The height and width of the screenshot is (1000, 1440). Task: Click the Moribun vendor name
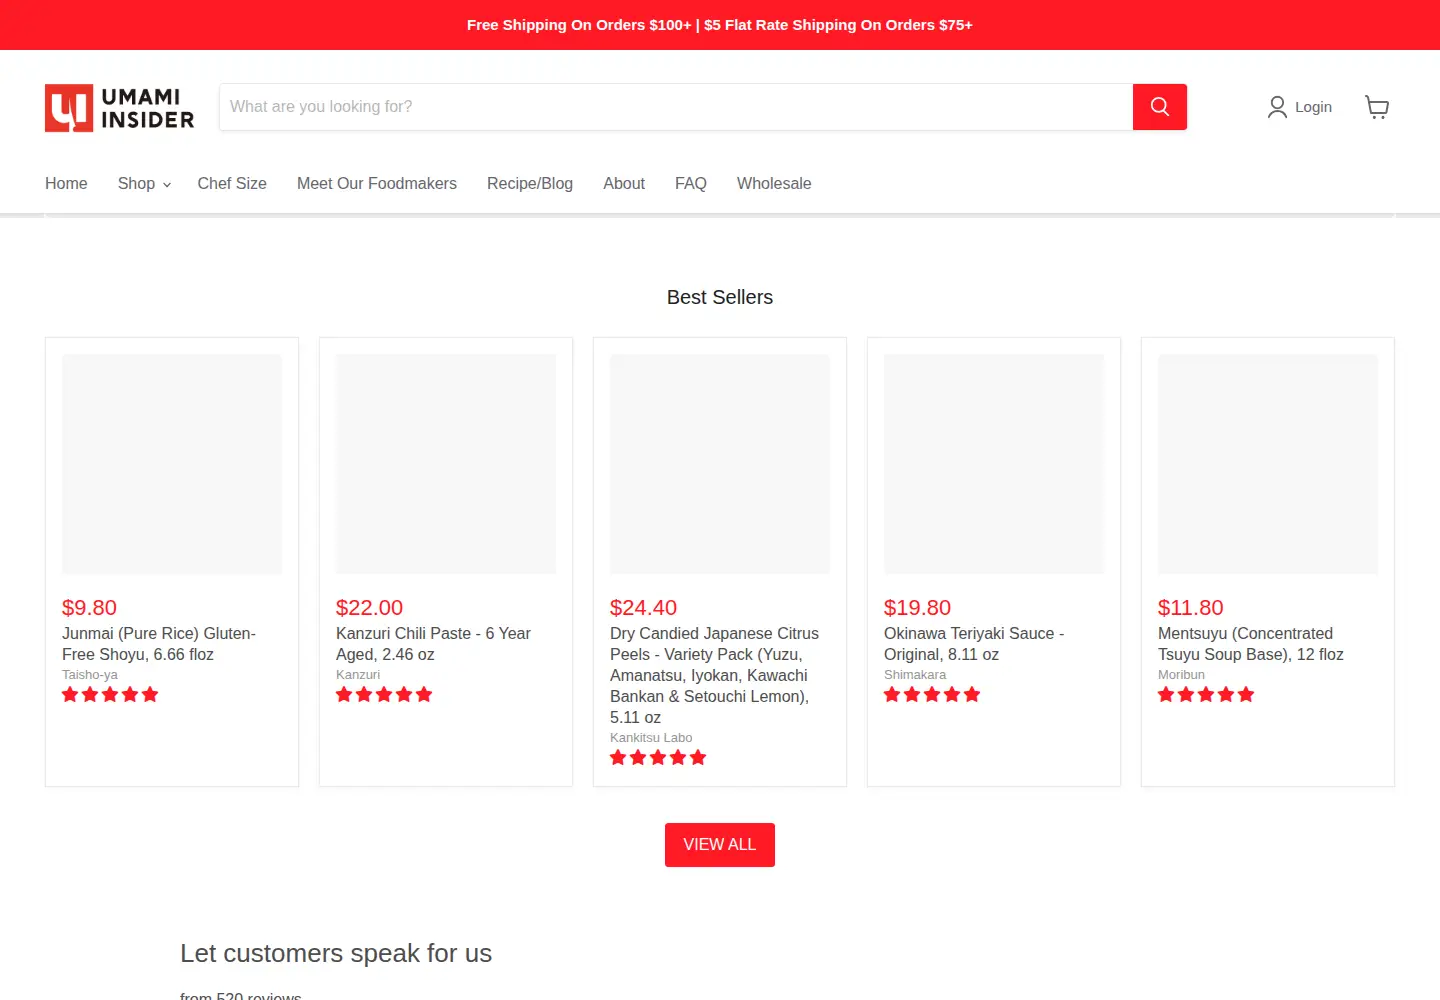point(1181,675)
